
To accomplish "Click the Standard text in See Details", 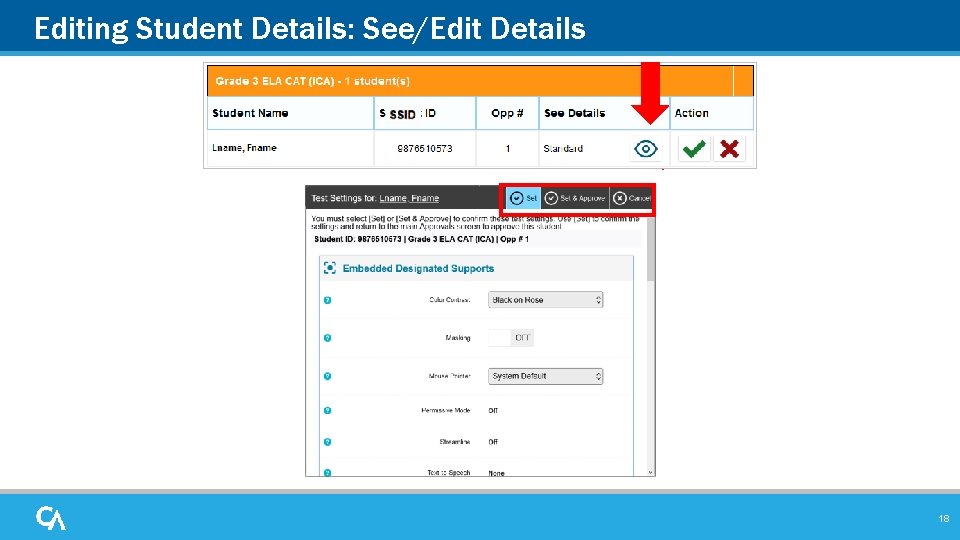I will click(x=563, y=149).
